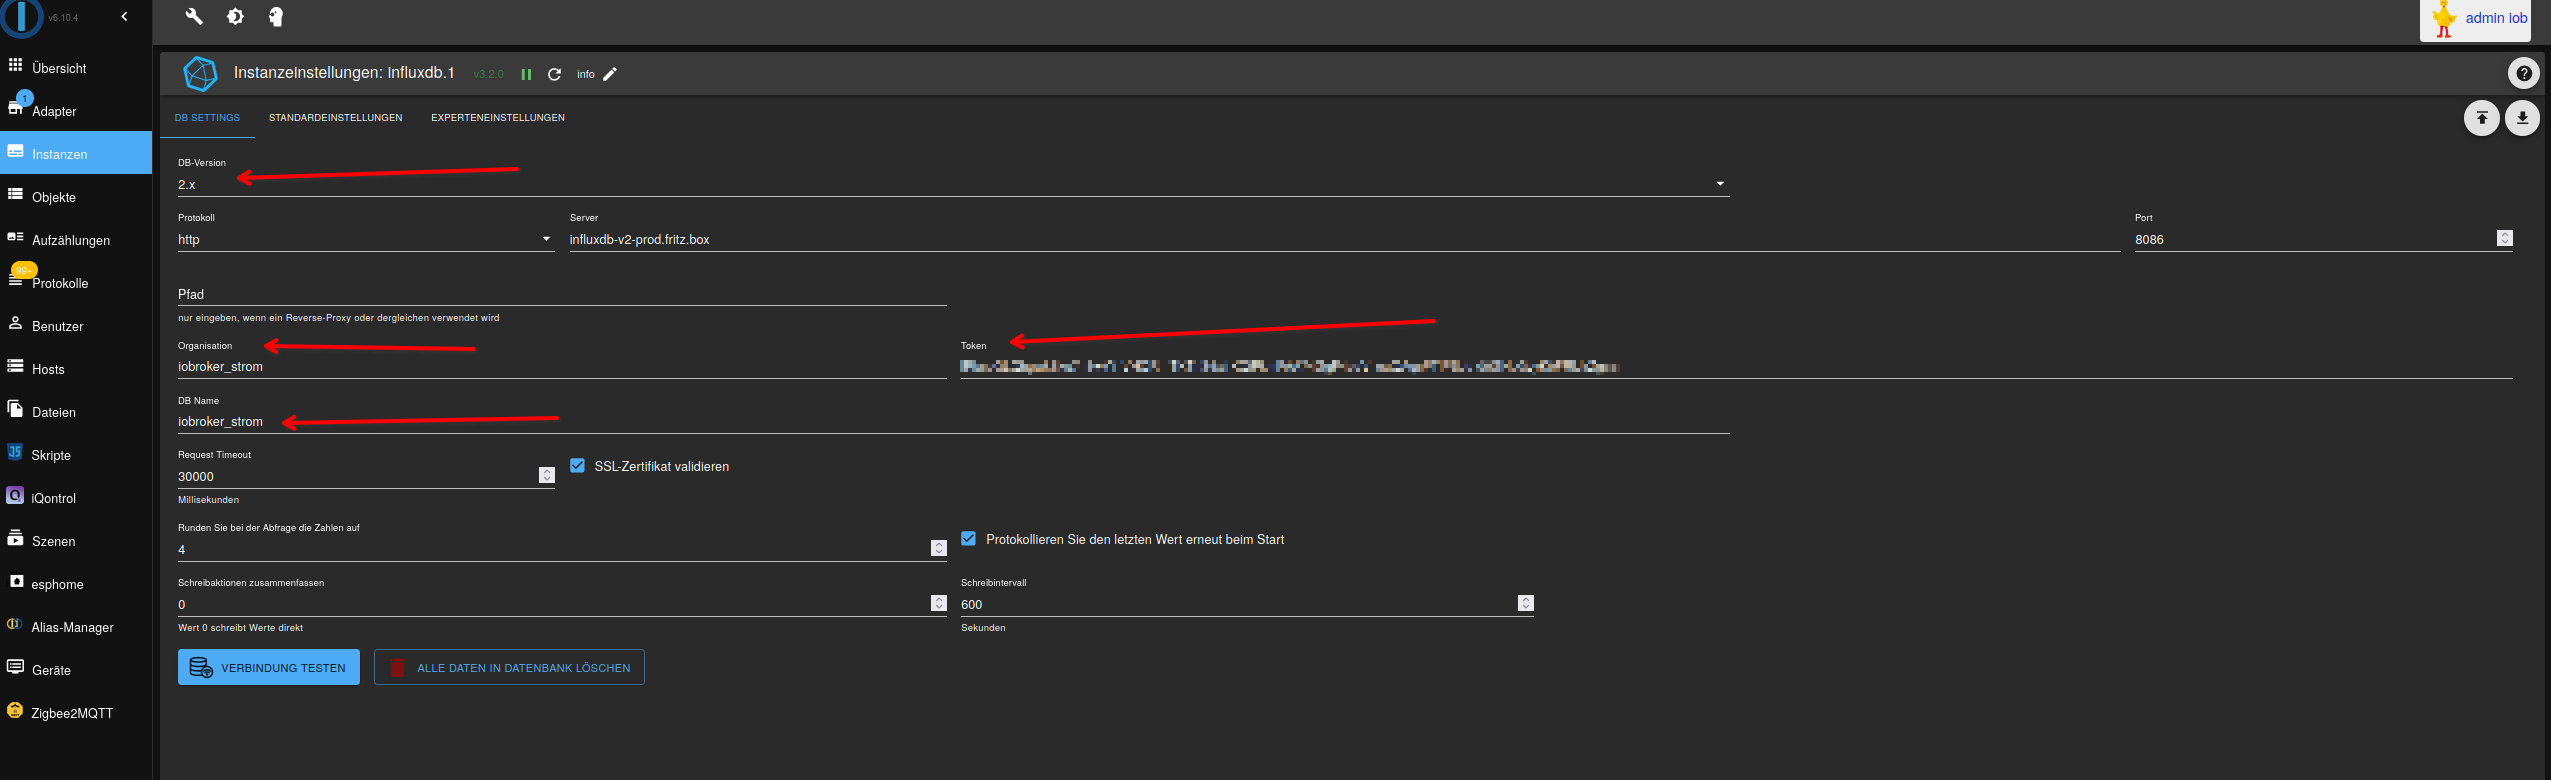
Task: Collapse the left sidebar with the chevron
Action: click(124, 17)
